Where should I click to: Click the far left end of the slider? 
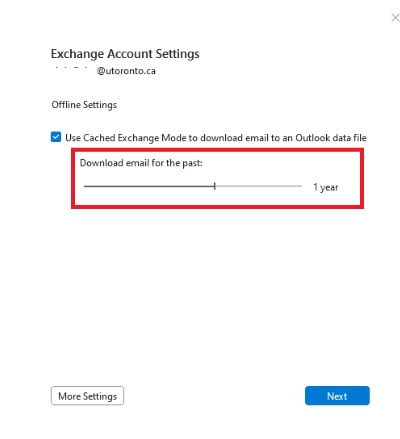(x=85, y=186)
